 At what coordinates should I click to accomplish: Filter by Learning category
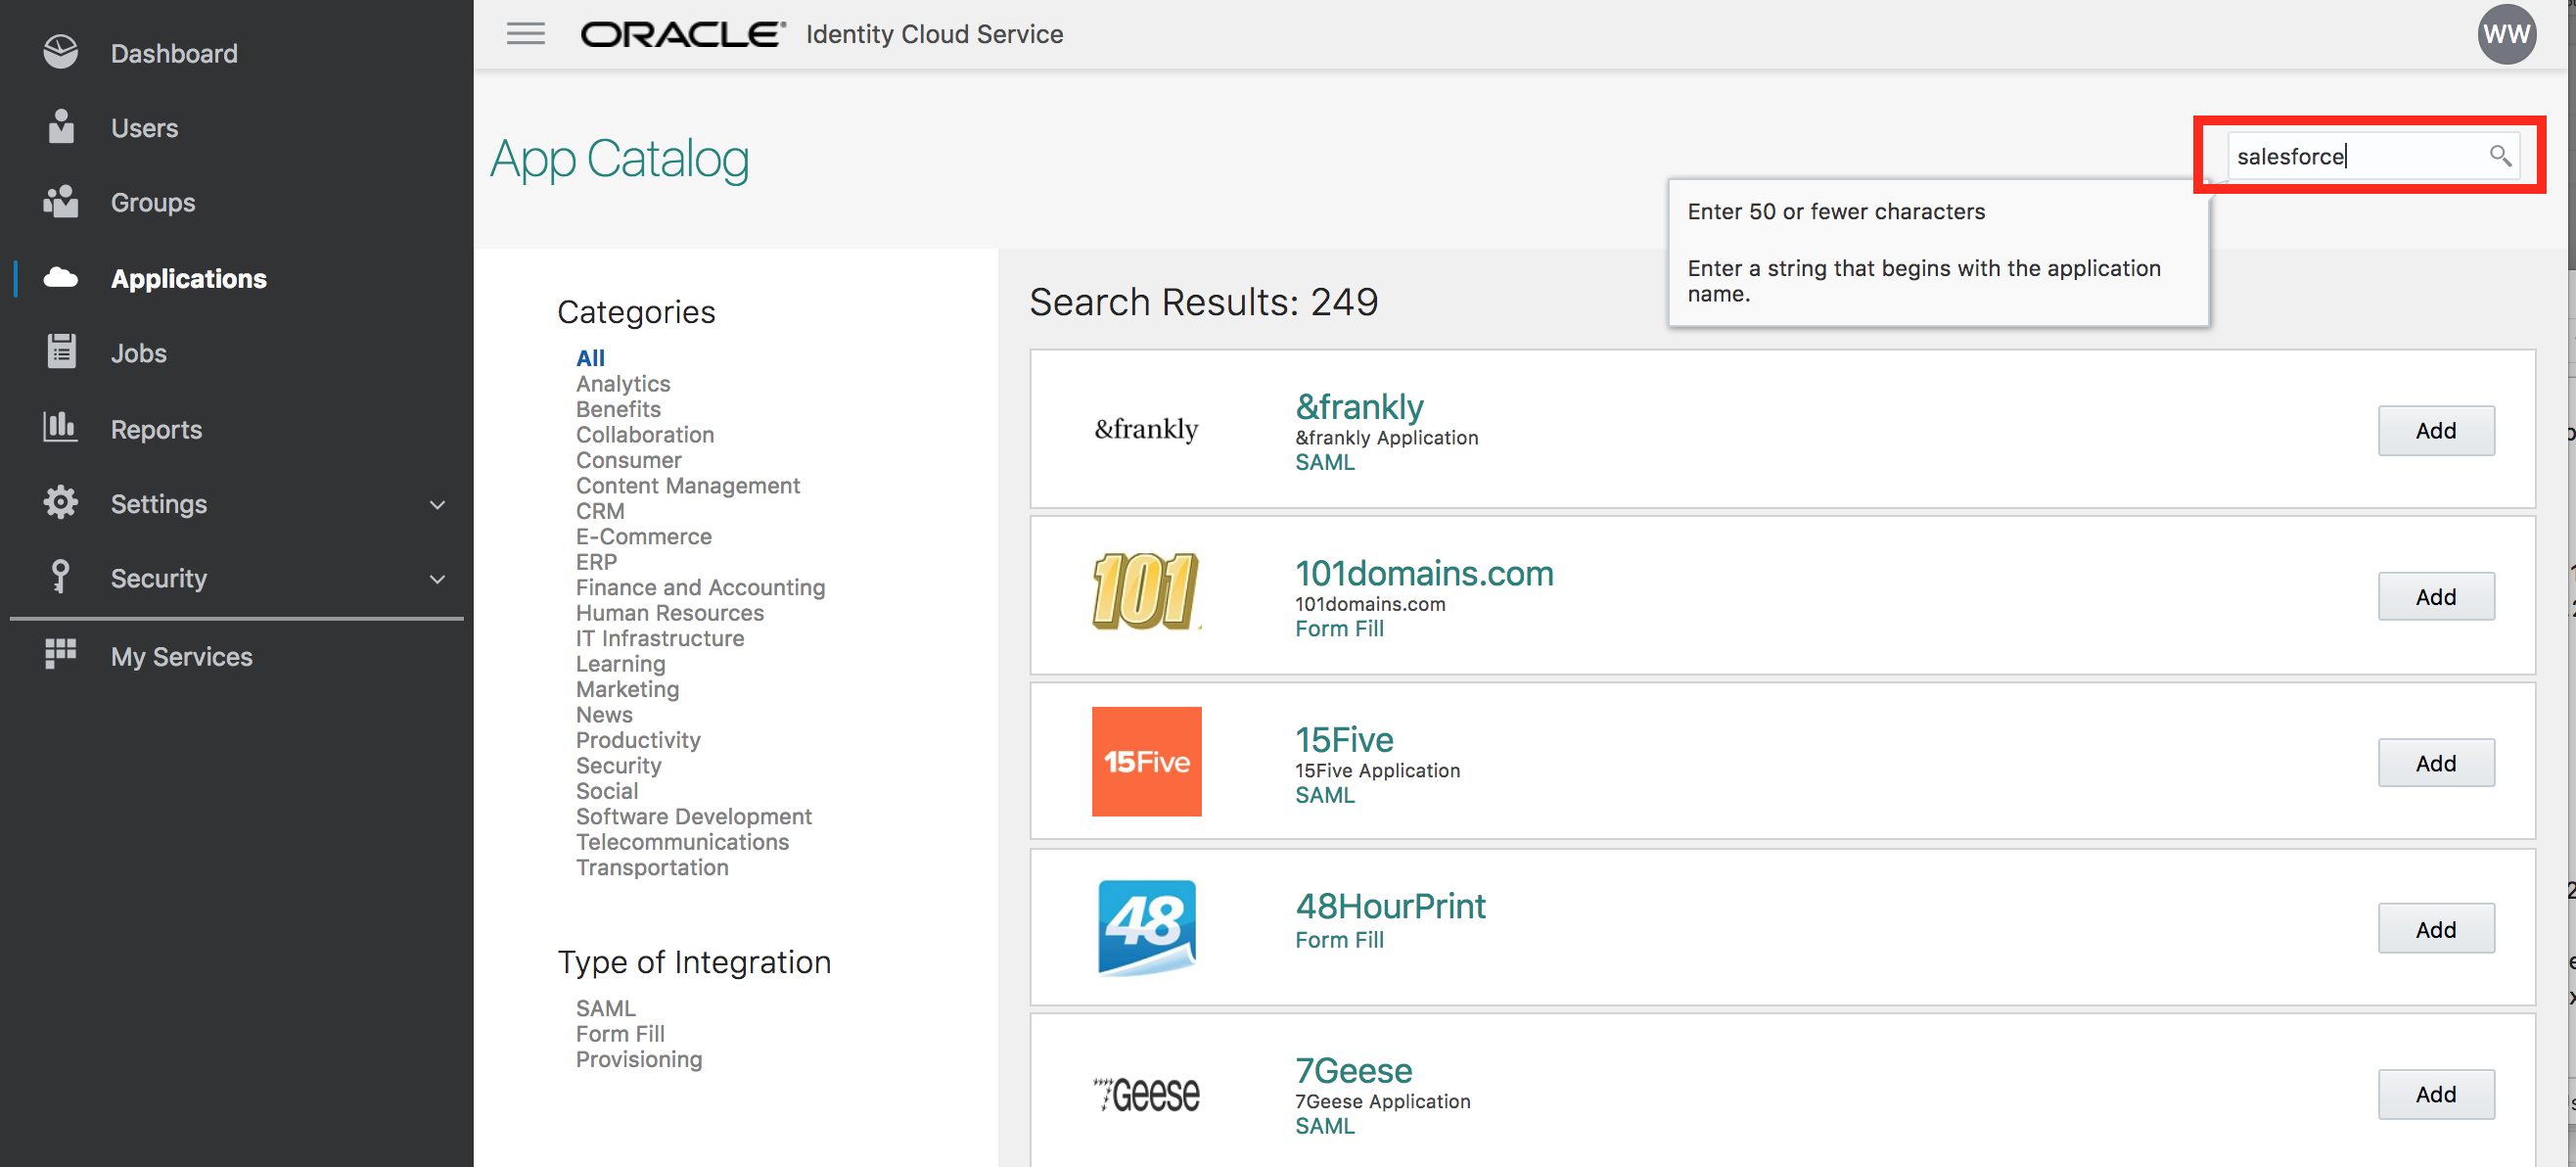click(x=620, y=663)
